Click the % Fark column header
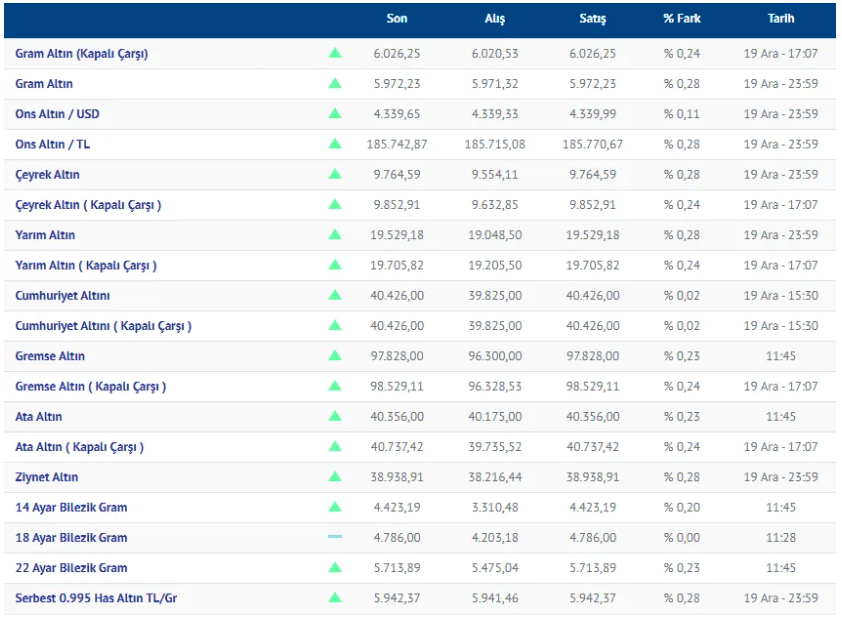Screen dimensions: 842x627 [681, 19]
